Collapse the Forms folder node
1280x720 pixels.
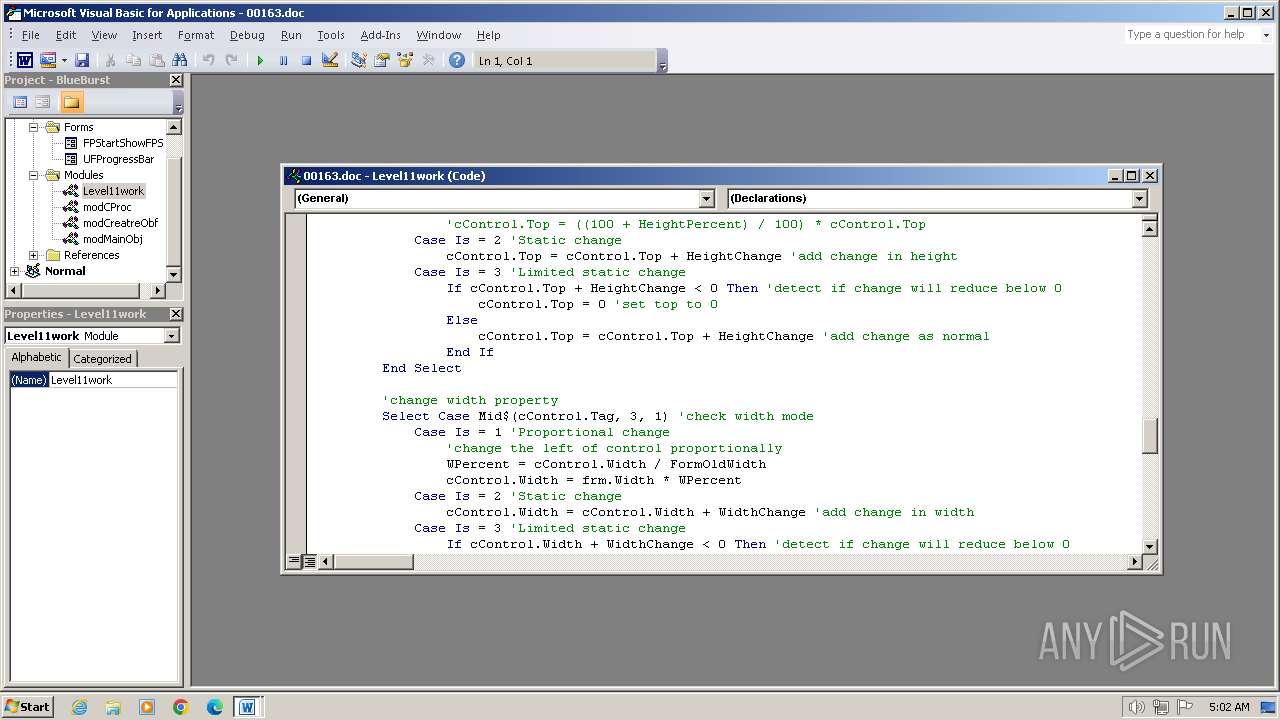33,127
